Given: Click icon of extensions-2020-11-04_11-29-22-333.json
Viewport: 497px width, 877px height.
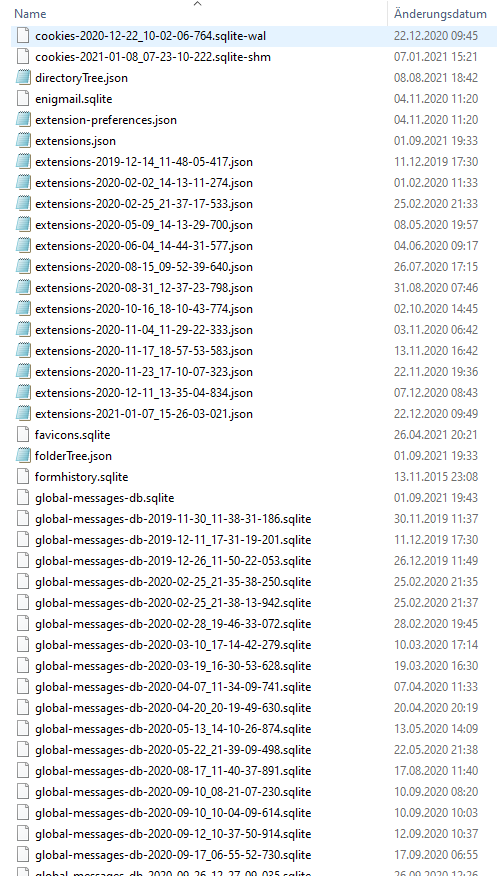Looking at the screenshot, I should (x=22, y=330).
